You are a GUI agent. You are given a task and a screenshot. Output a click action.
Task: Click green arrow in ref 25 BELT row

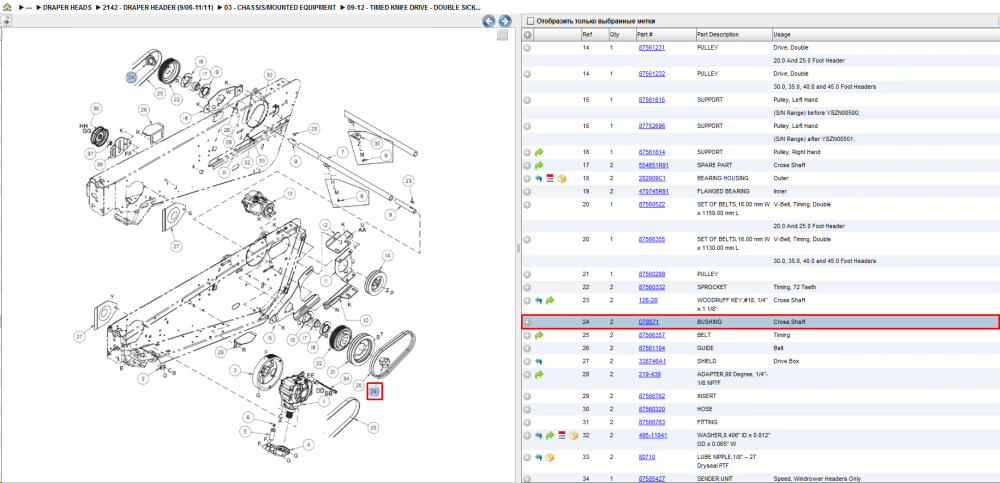click(539, 335)
